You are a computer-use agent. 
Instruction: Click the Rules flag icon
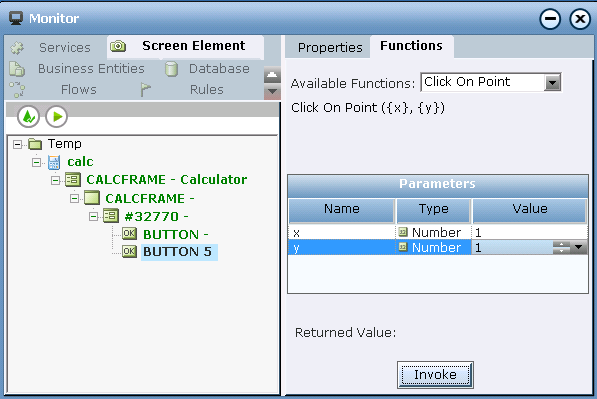pyautogui.click(x=145, y=90)
